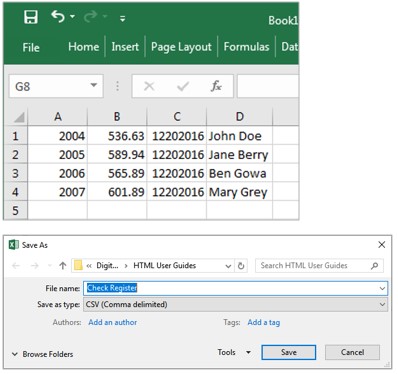398x374 pixels.
Task: Click Add an author link
Action: (x=113, y=322)
